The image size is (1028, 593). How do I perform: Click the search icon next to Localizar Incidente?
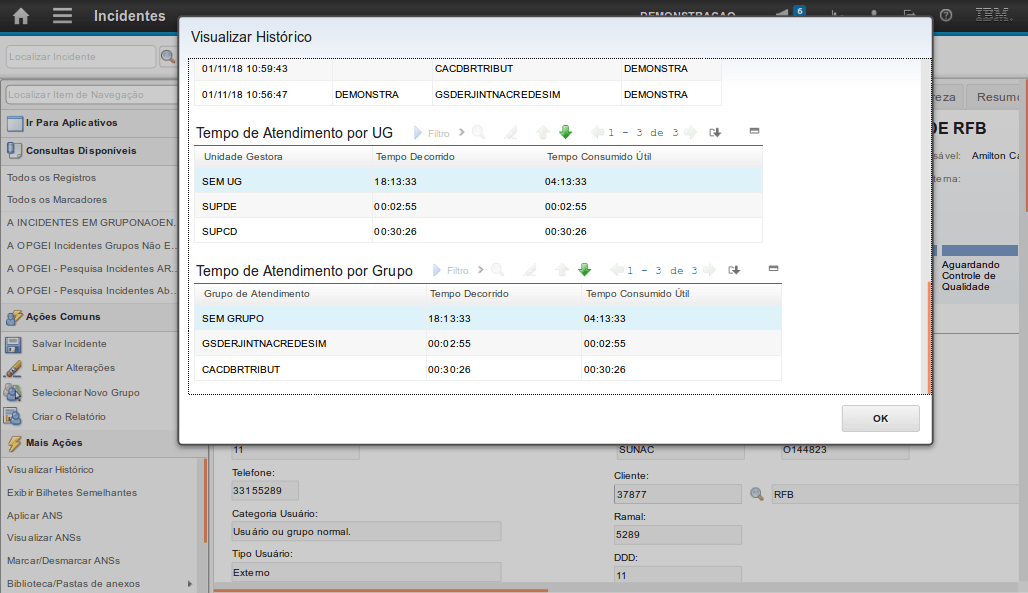pos(168,56)
